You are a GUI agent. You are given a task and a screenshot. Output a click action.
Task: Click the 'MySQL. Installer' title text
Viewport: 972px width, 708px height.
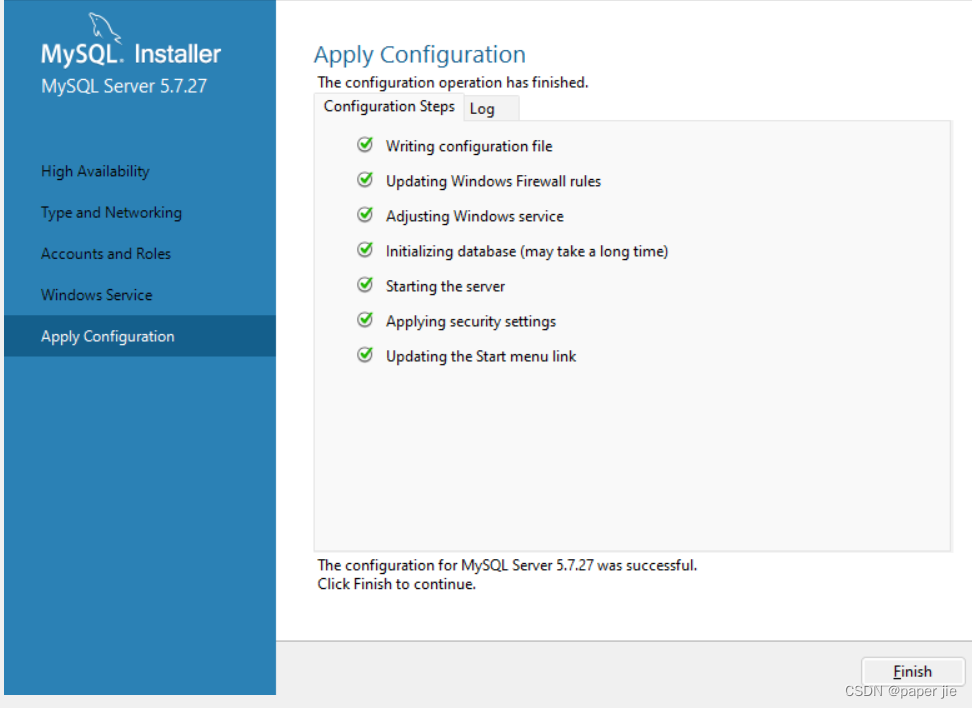[x=130, y=55]
